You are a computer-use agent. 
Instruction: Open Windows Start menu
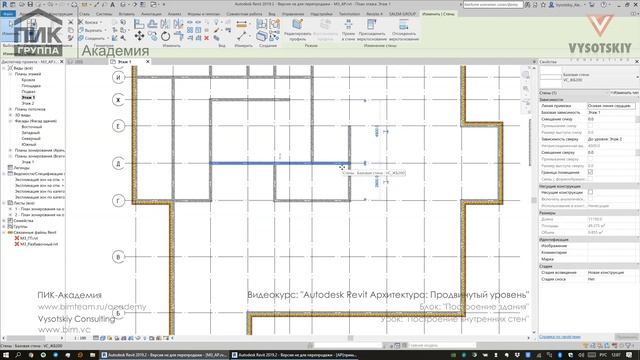coord(6,355)
